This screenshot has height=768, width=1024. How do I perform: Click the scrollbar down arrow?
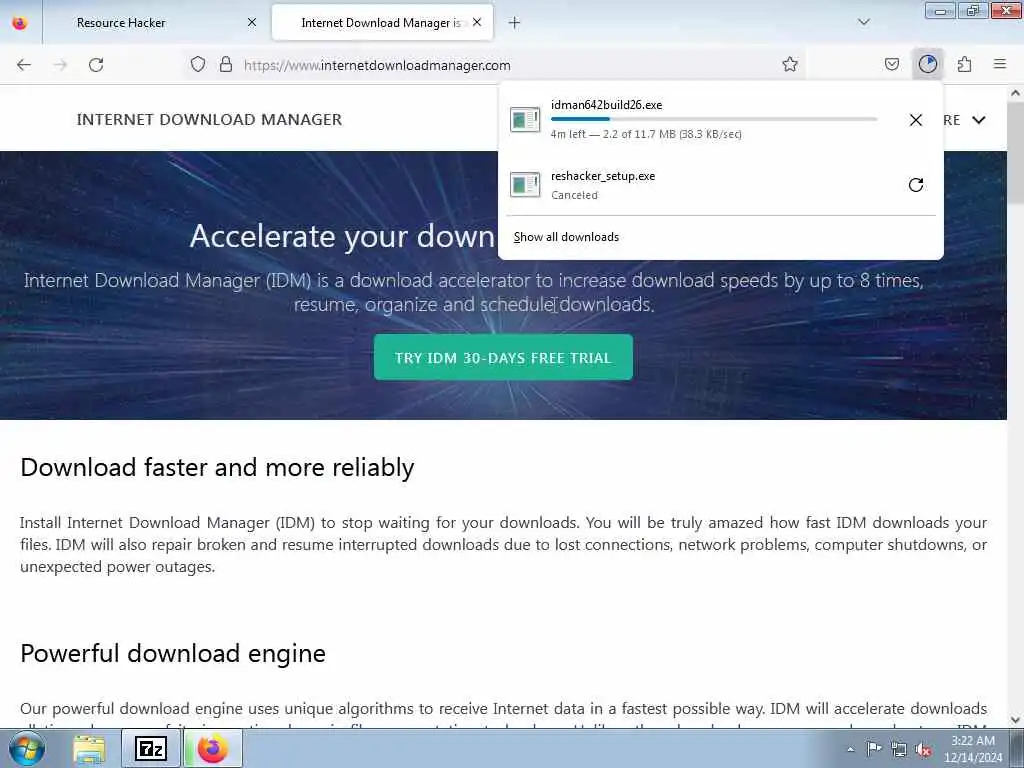1015,720
